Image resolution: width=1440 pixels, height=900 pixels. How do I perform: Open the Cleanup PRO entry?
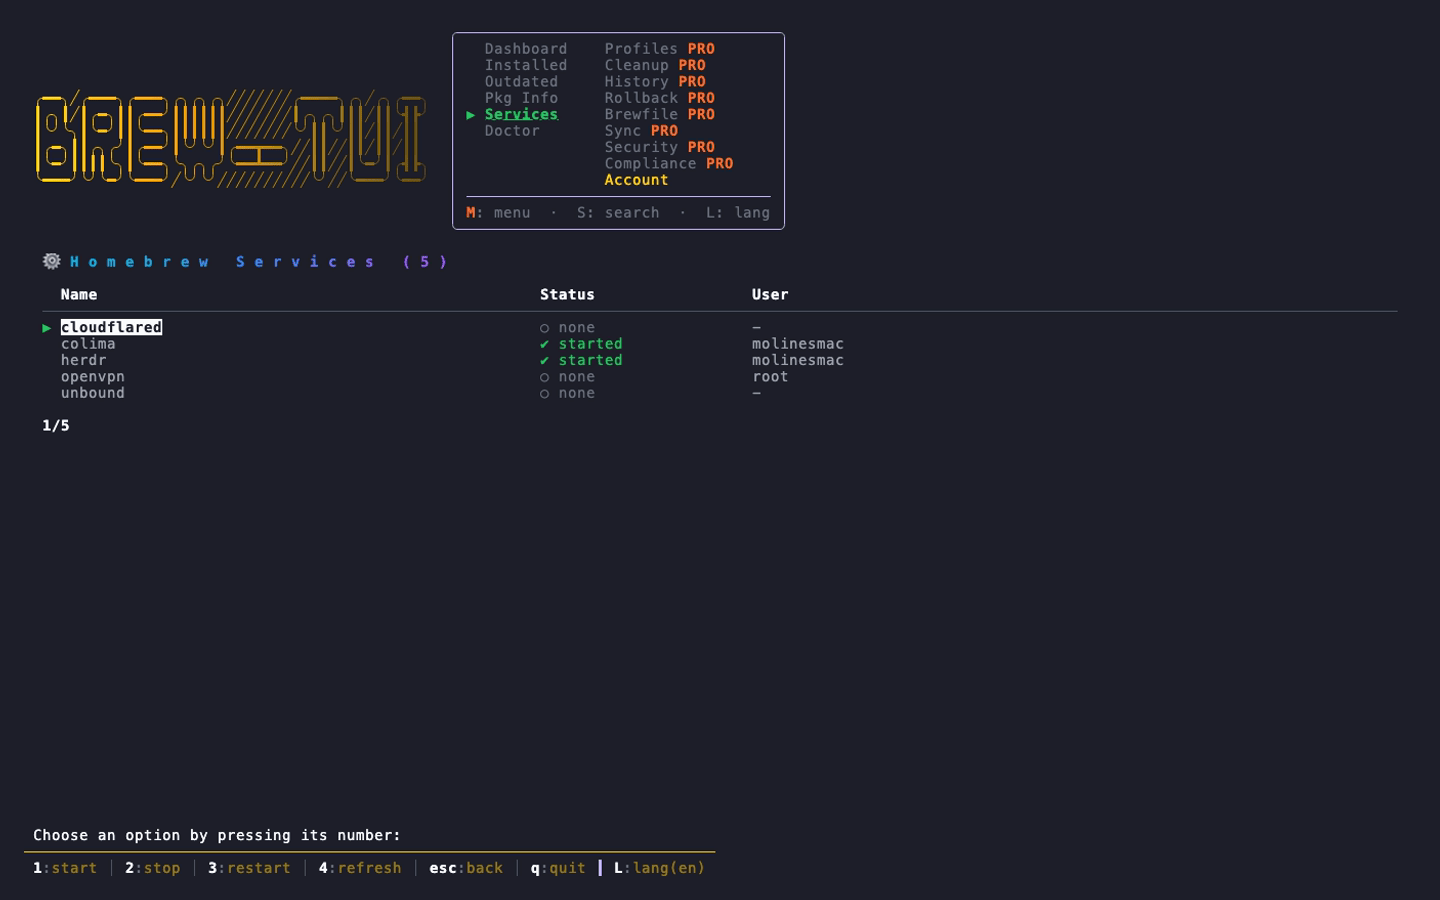pos(655,65)
